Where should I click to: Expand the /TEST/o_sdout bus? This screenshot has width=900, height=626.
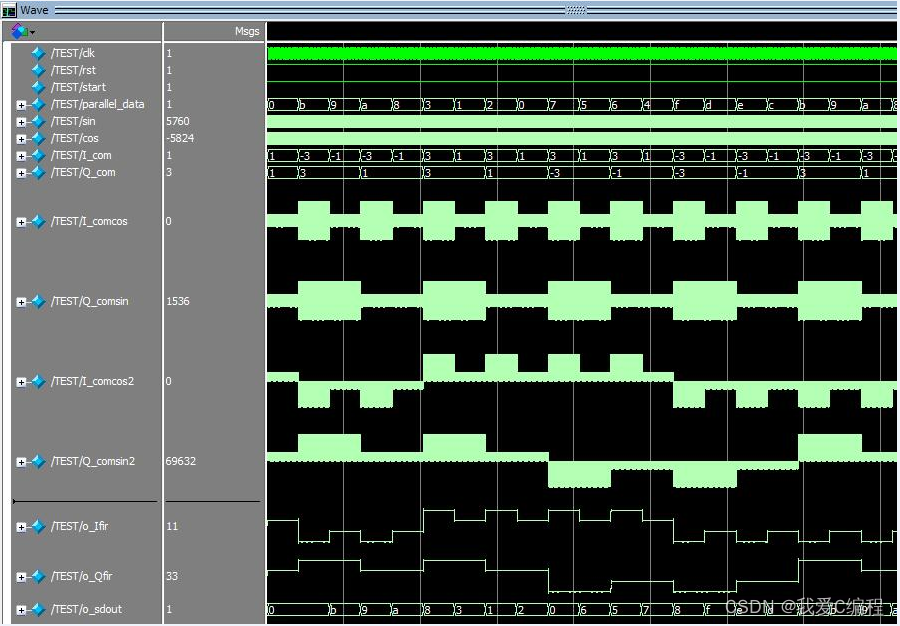point(21,610)
